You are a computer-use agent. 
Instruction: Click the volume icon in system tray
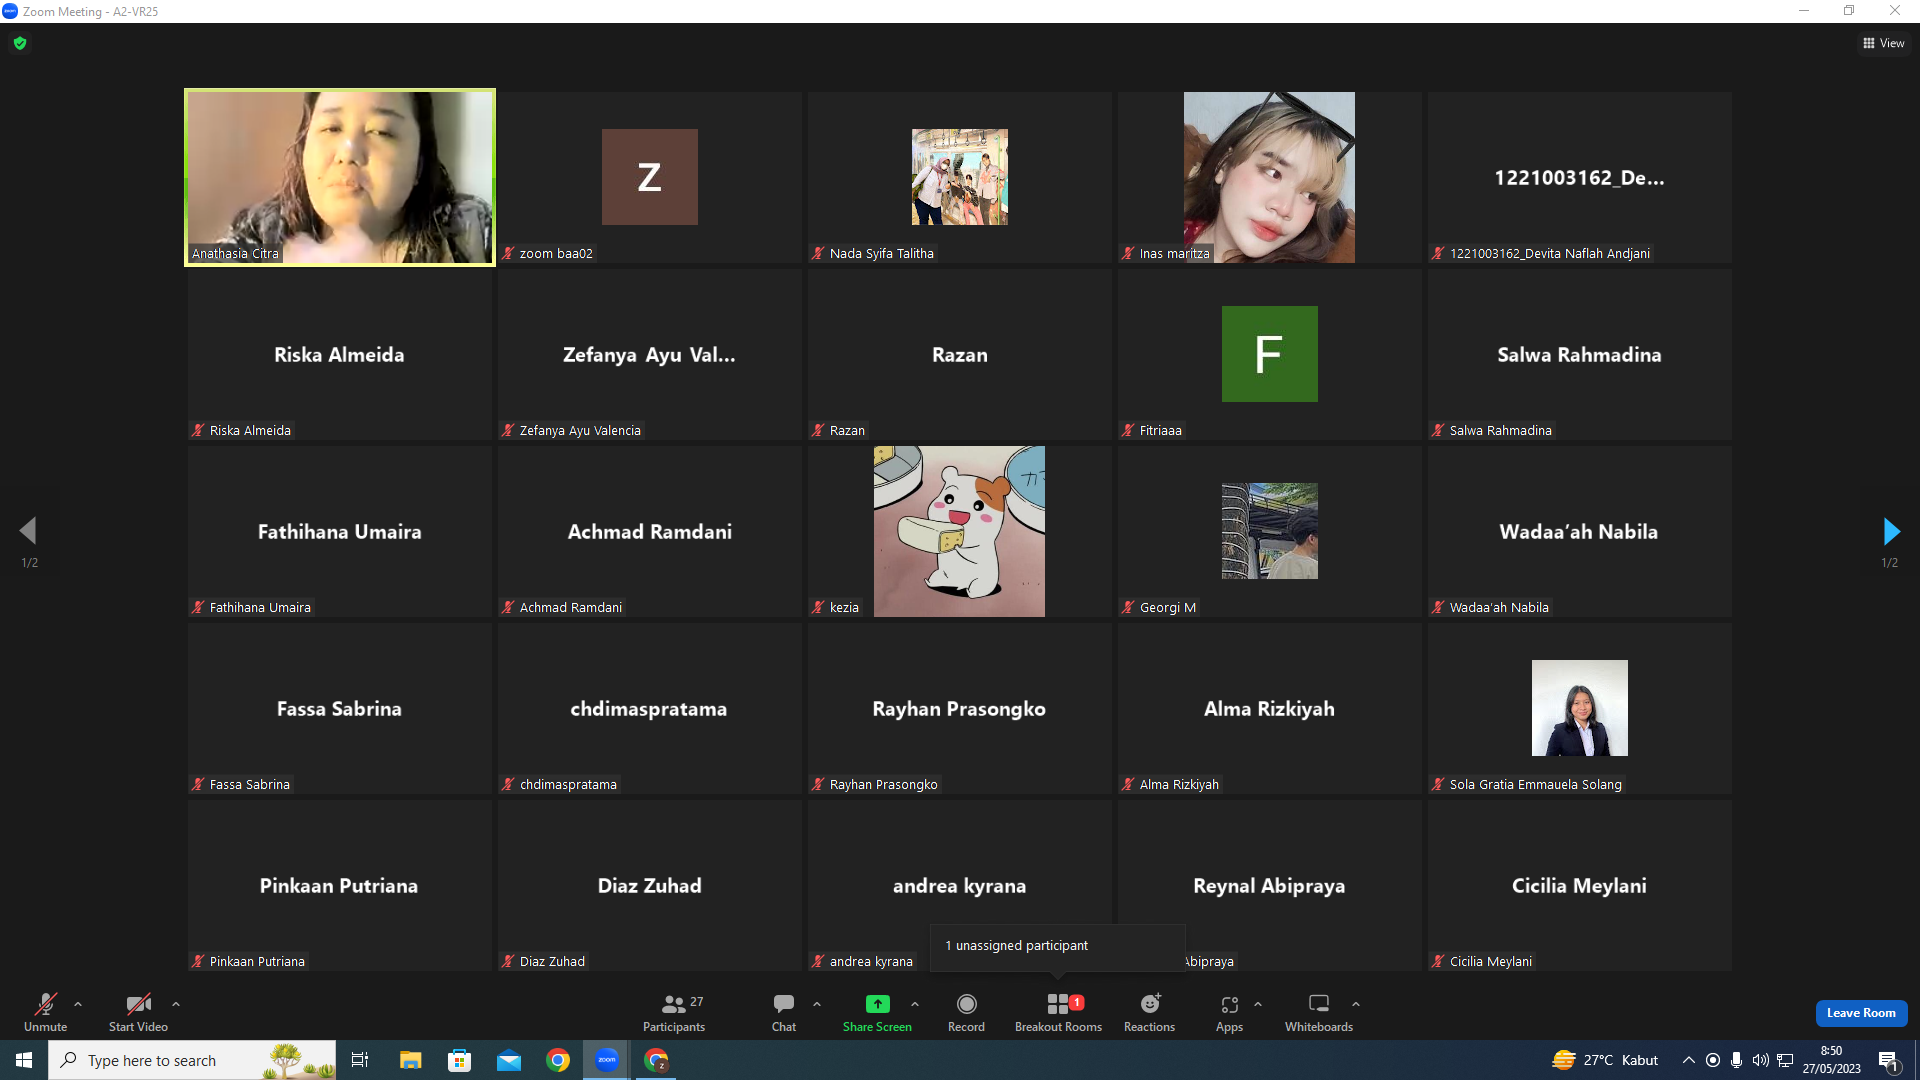(x=1761, y=1060)
